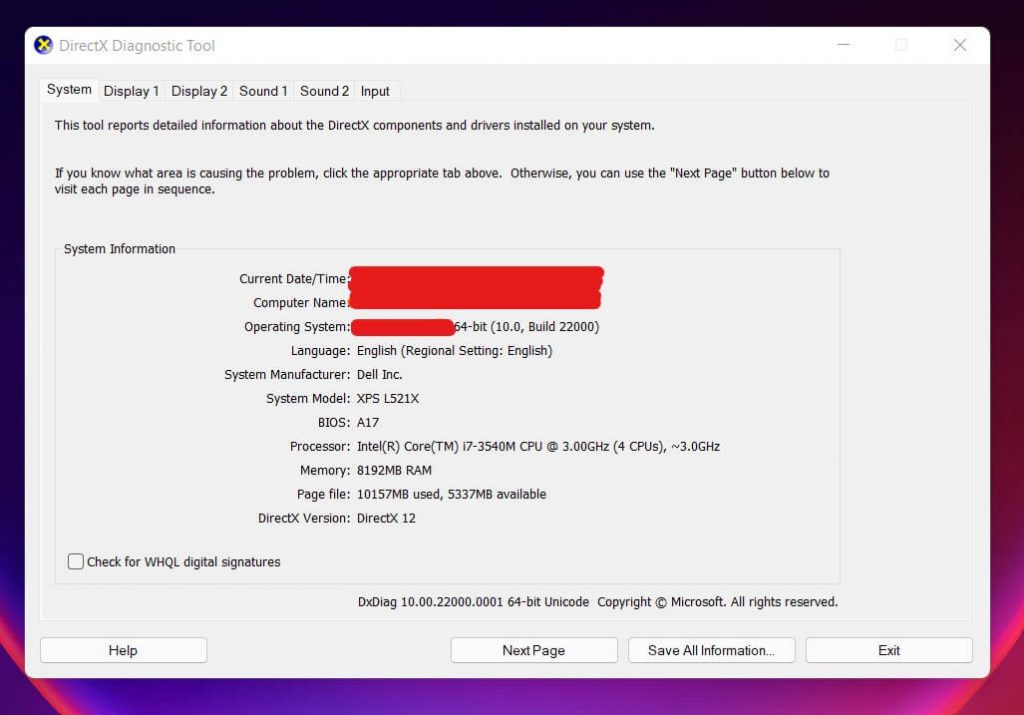Open the Input tab

tap(375, 91)
